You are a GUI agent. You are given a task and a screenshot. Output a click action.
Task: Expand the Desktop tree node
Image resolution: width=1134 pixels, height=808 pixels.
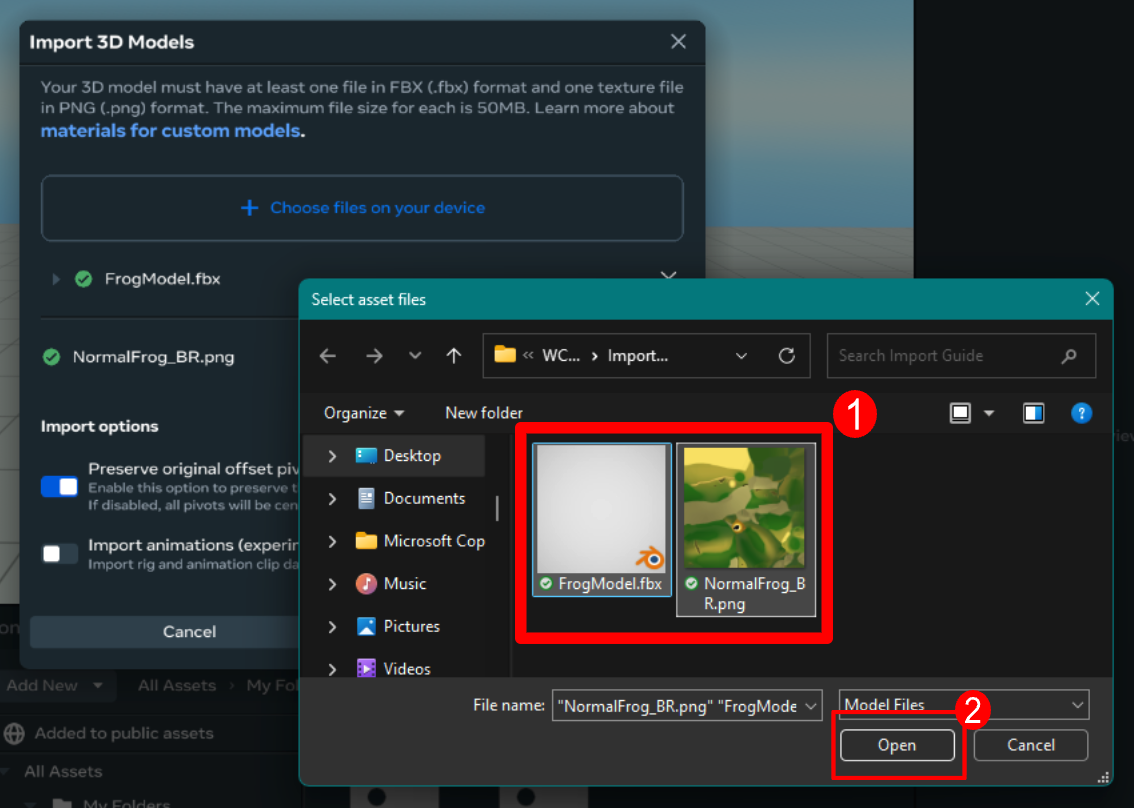(x=332, y=456)
